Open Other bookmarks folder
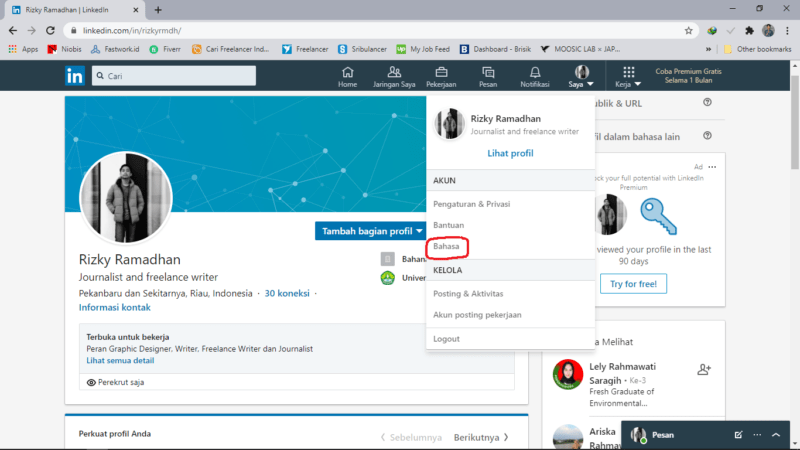The image size is (800, 450). (758, 49)
